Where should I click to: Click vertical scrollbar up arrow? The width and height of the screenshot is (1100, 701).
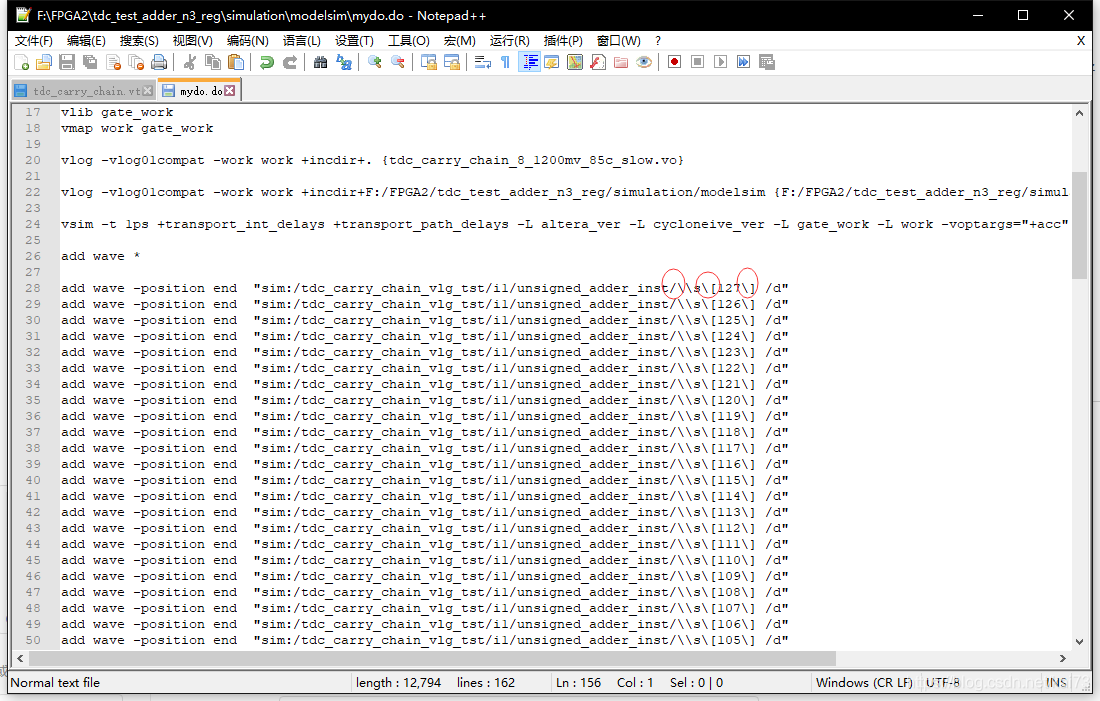coord(1079,113)
